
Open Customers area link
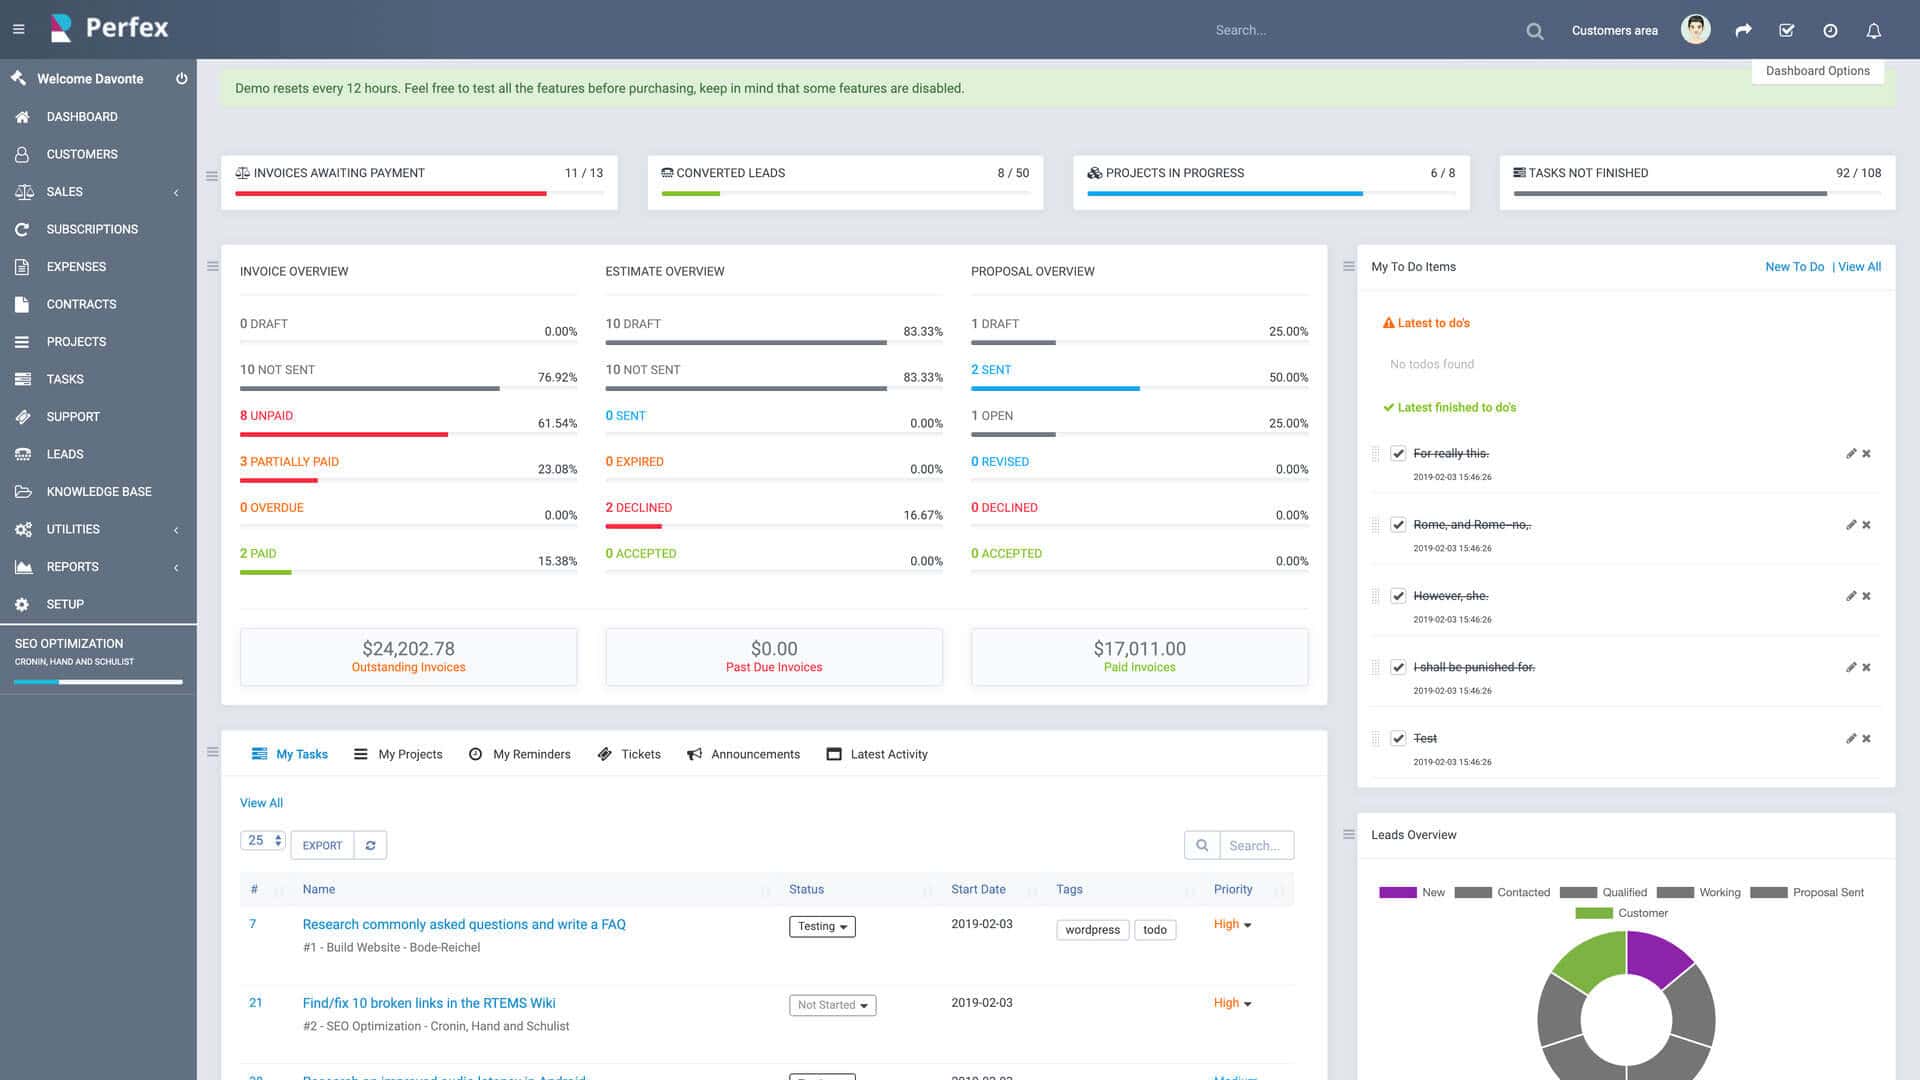tap(1614, 30)
